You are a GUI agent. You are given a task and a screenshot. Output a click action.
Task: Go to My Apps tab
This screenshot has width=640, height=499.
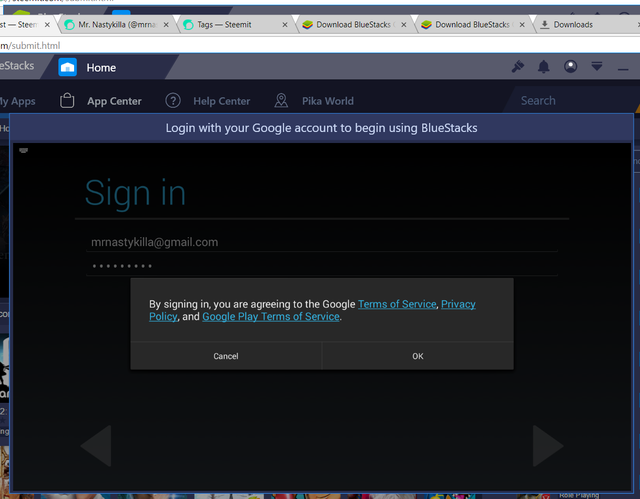tap(18, 101)
